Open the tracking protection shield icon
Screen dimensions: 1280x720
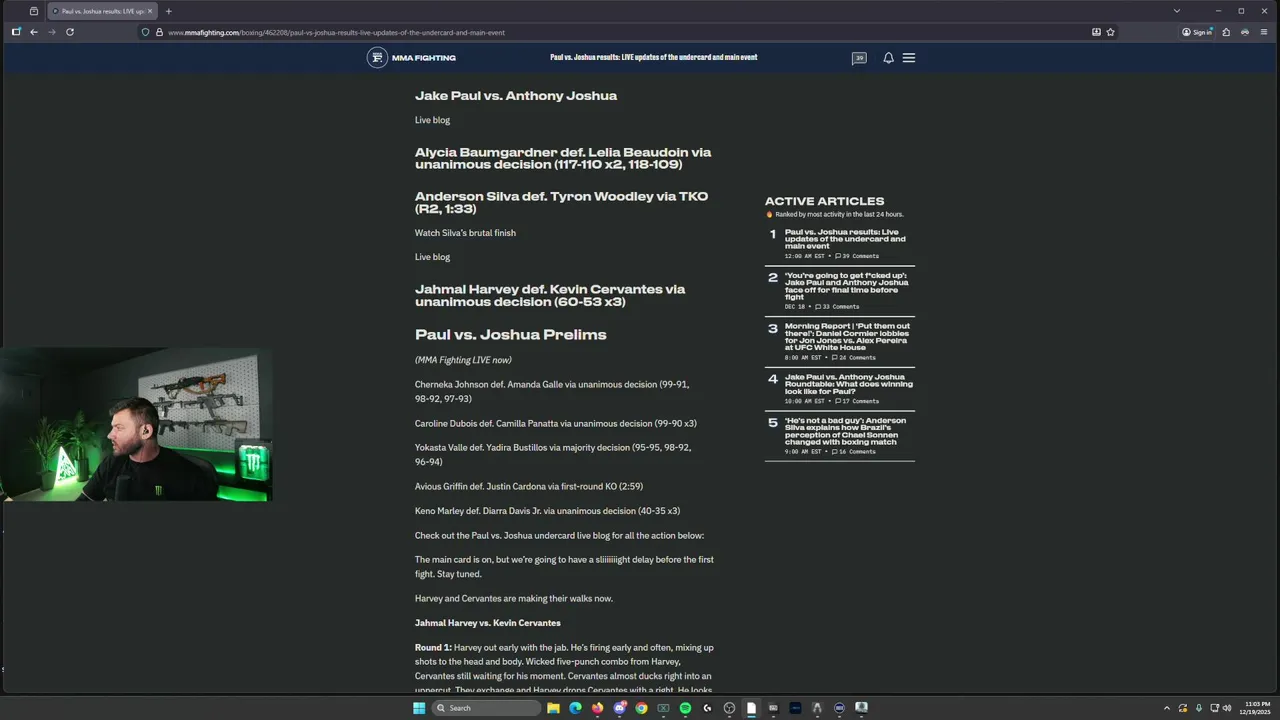(146, 32)
